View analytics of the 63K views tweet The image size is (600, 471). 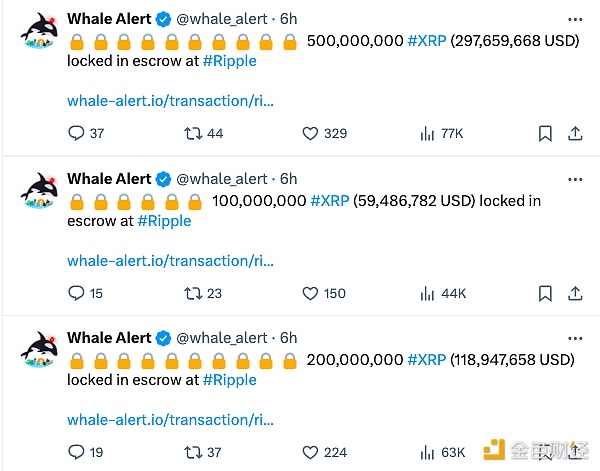coord(427,452)
